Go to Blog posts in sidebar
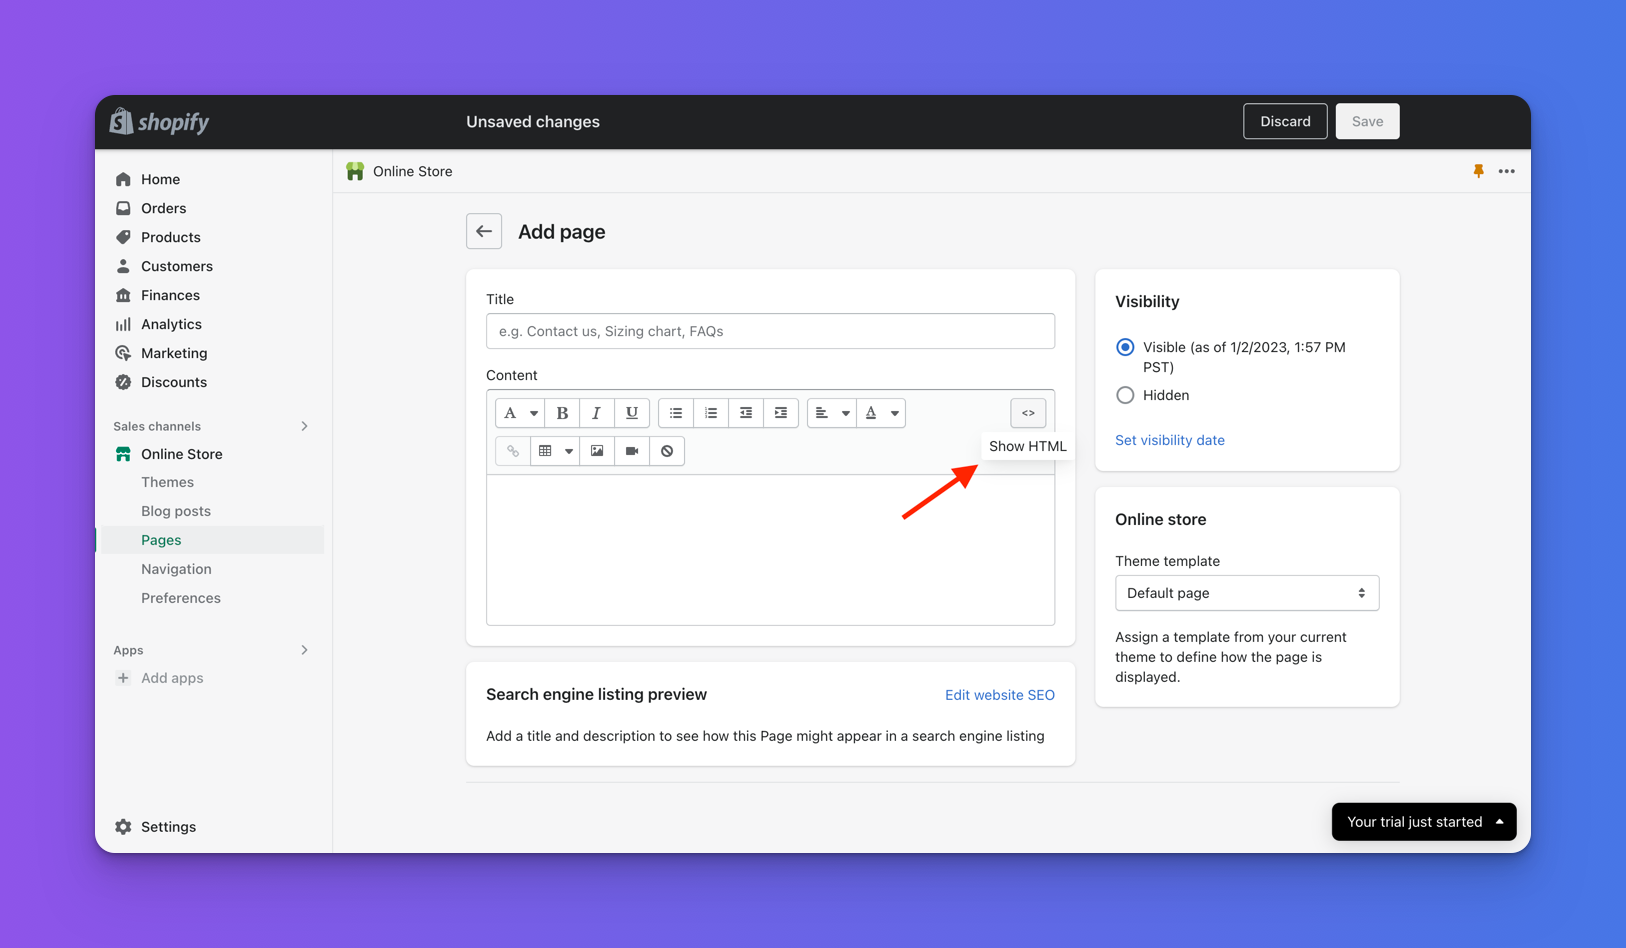This screenshot has width=1626, height=948. point(176,511)
